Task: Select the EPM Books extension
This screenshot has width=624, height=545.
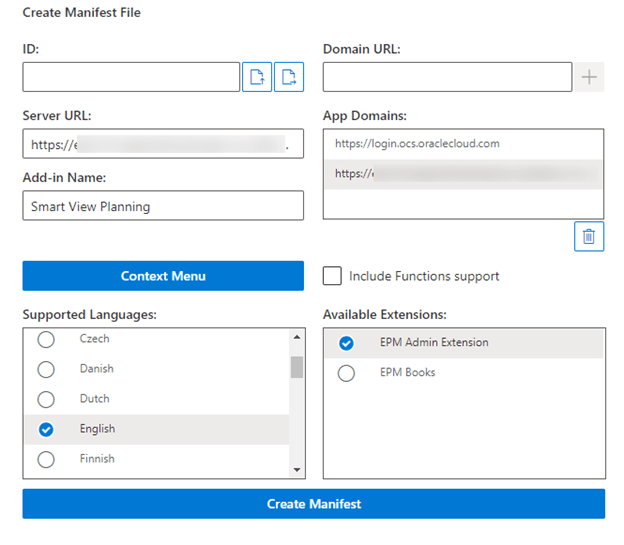Action: [346, 373]
